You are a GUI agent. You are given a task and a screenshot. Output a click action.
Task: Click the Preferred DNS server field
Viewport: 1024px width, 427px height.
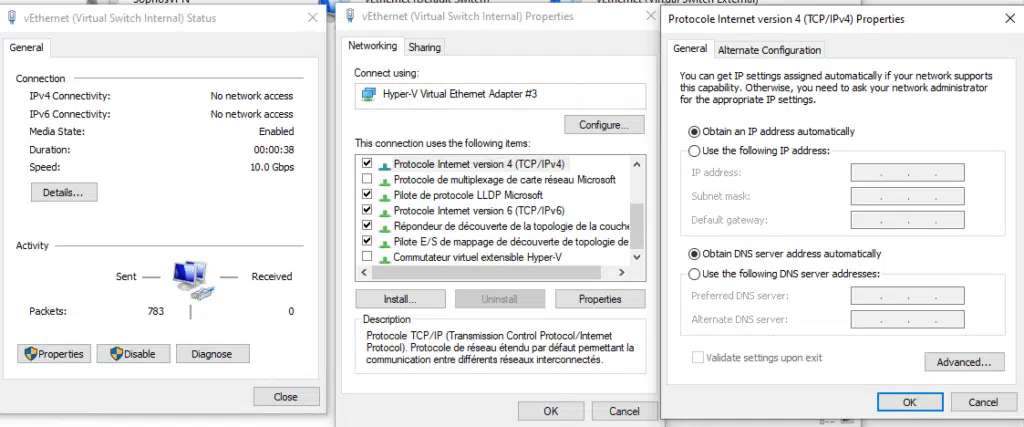(x=908, y=296)
